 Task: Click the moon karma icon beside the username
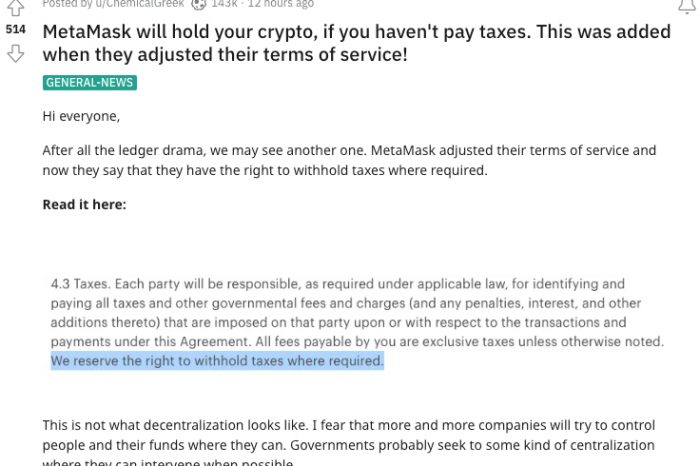coord(199,4)
